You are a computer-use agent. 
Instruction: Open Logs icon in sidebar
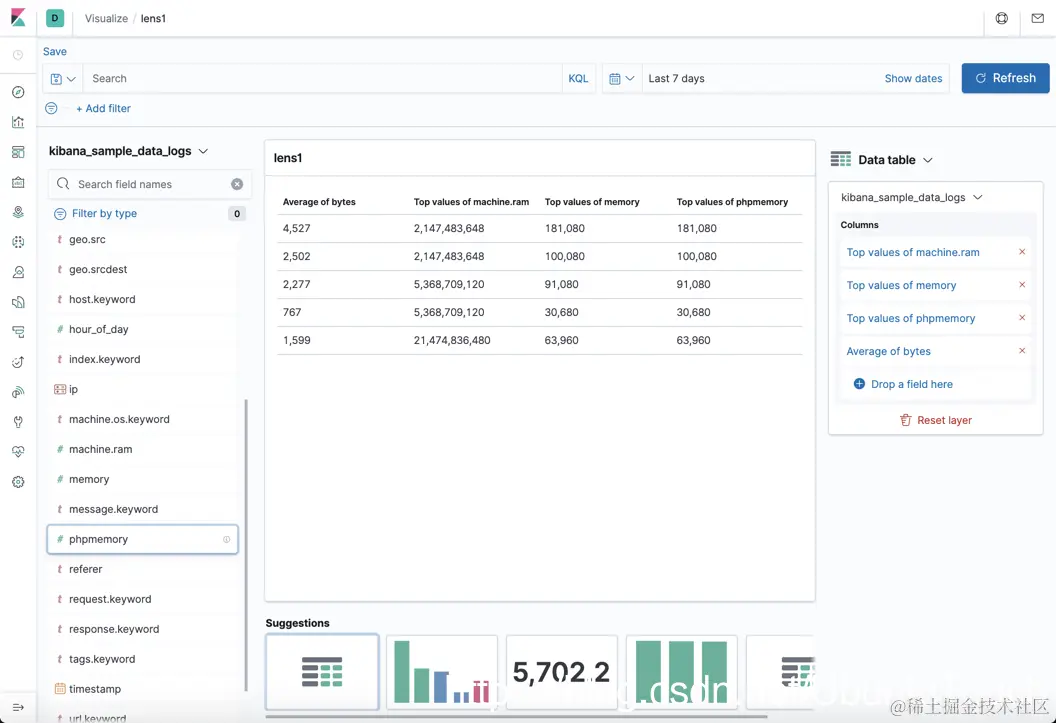tap(18, 302)
